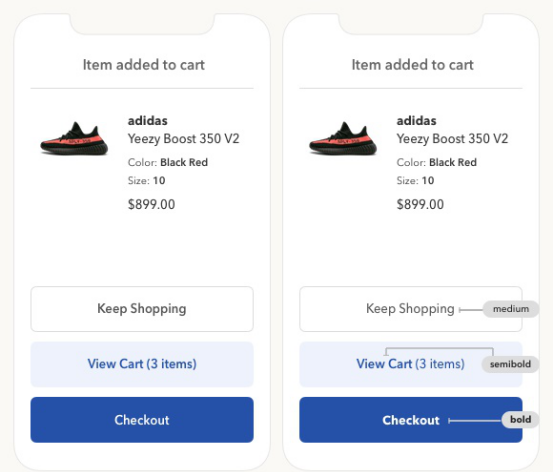Click Yeezy Boost 350 V2 title, right mockup
Viewport: 554px width, 472px height.
[452, 139]
